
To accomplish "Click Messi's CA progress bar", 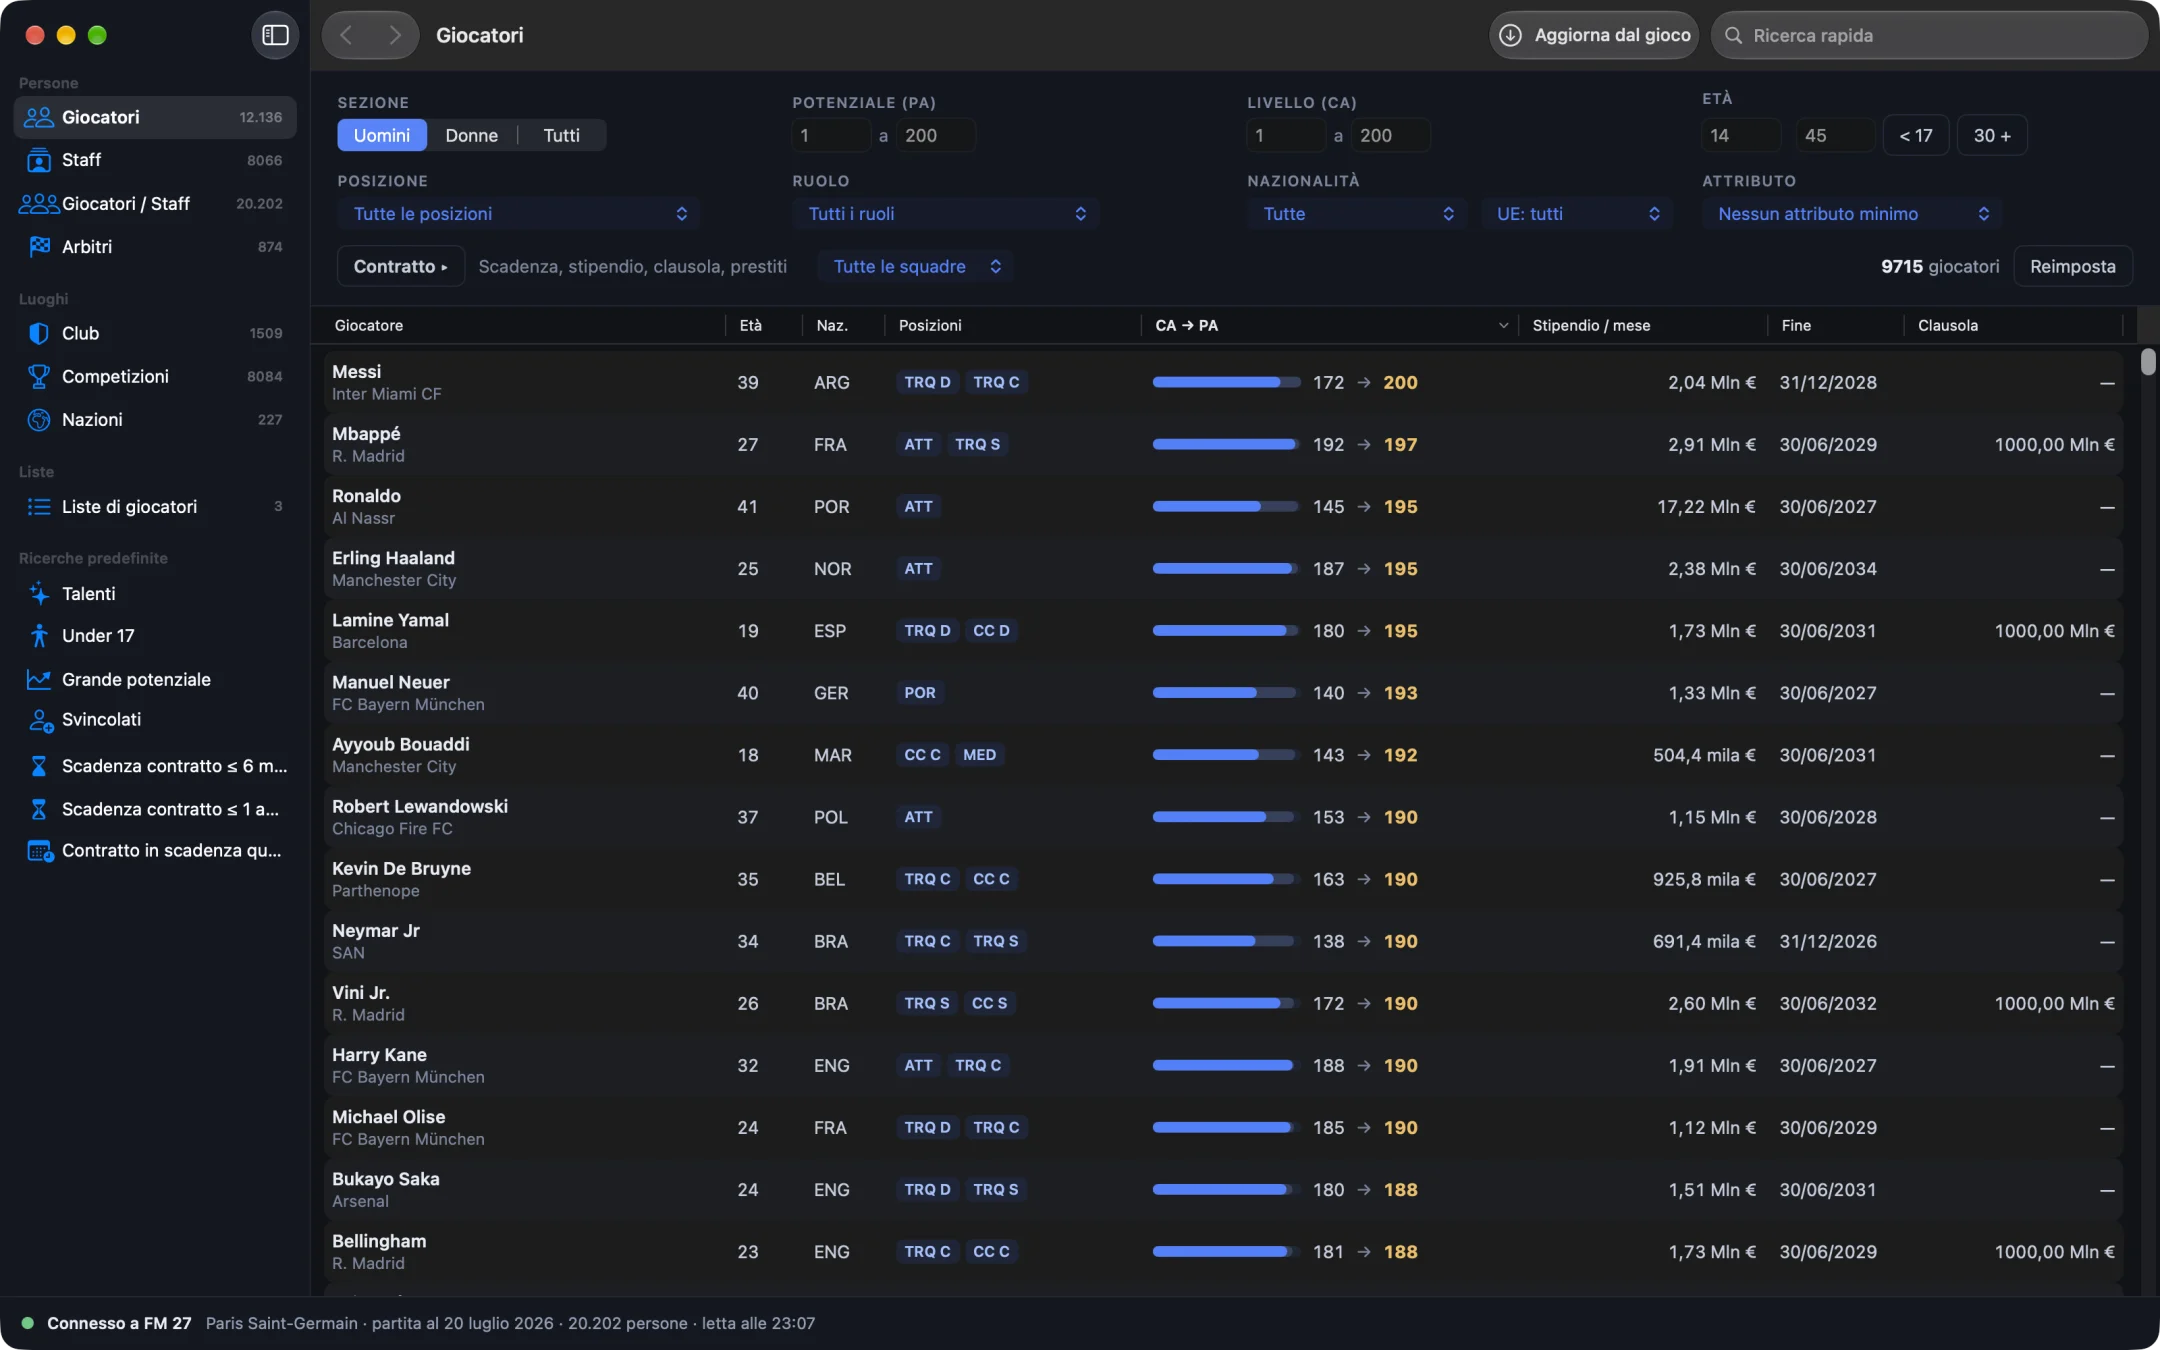I will 1225,382.
